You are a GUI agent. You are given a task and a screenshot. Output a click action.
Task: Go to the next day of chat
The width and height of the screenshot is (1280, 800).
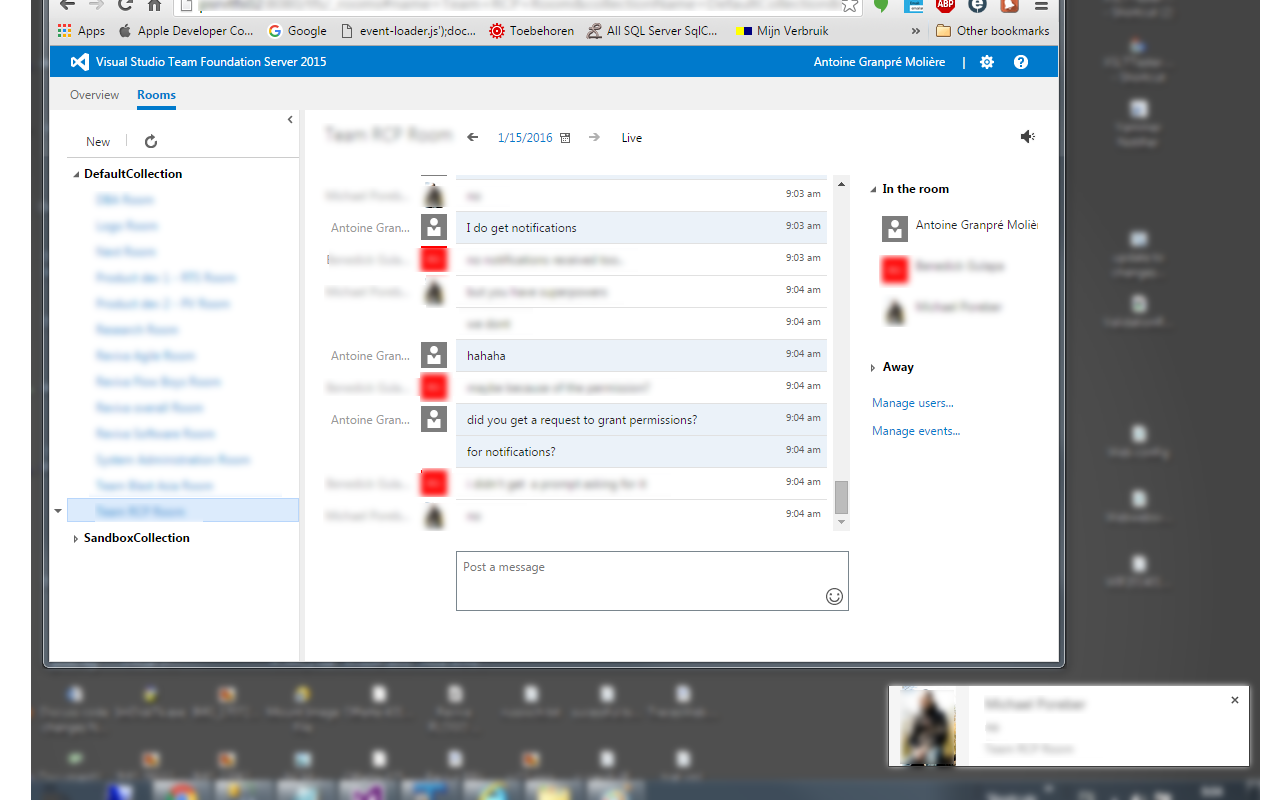(594, 138)
